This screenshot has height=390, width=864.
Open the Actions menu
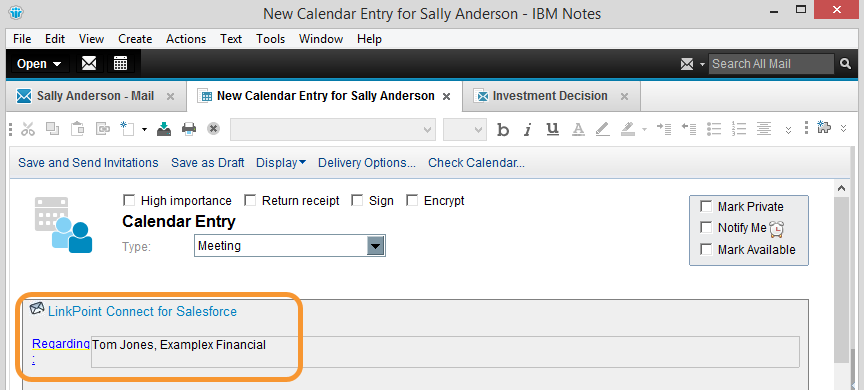186,39
